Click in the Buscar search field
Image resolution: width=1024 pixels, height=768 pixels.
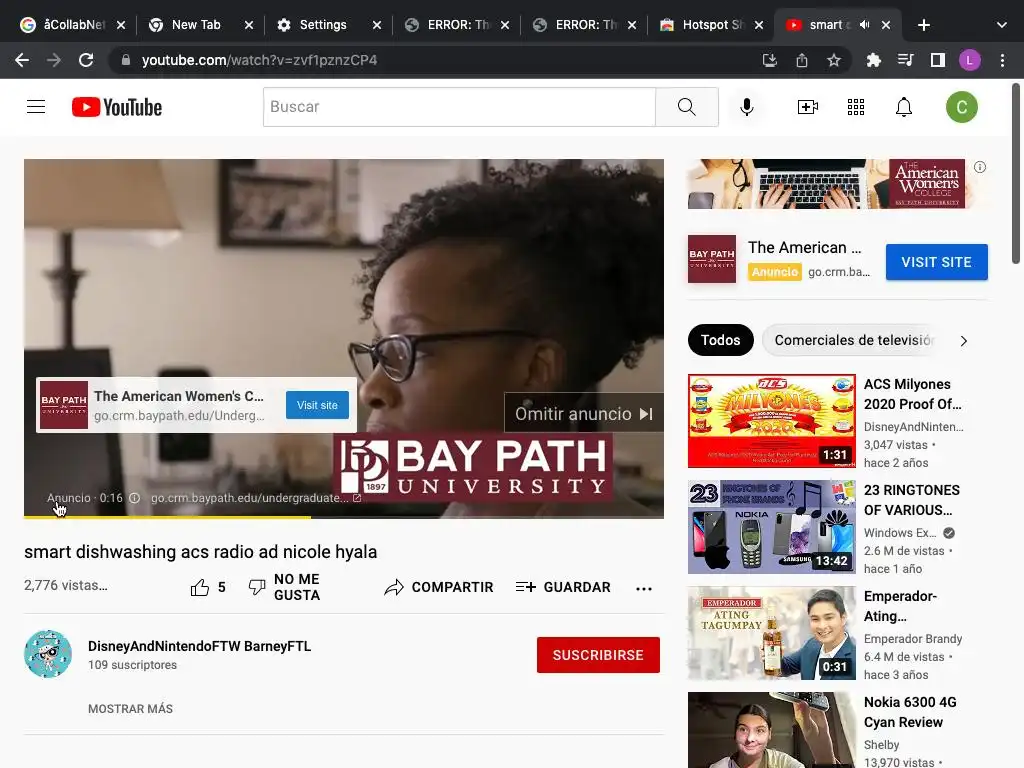(x=459, y=106)
